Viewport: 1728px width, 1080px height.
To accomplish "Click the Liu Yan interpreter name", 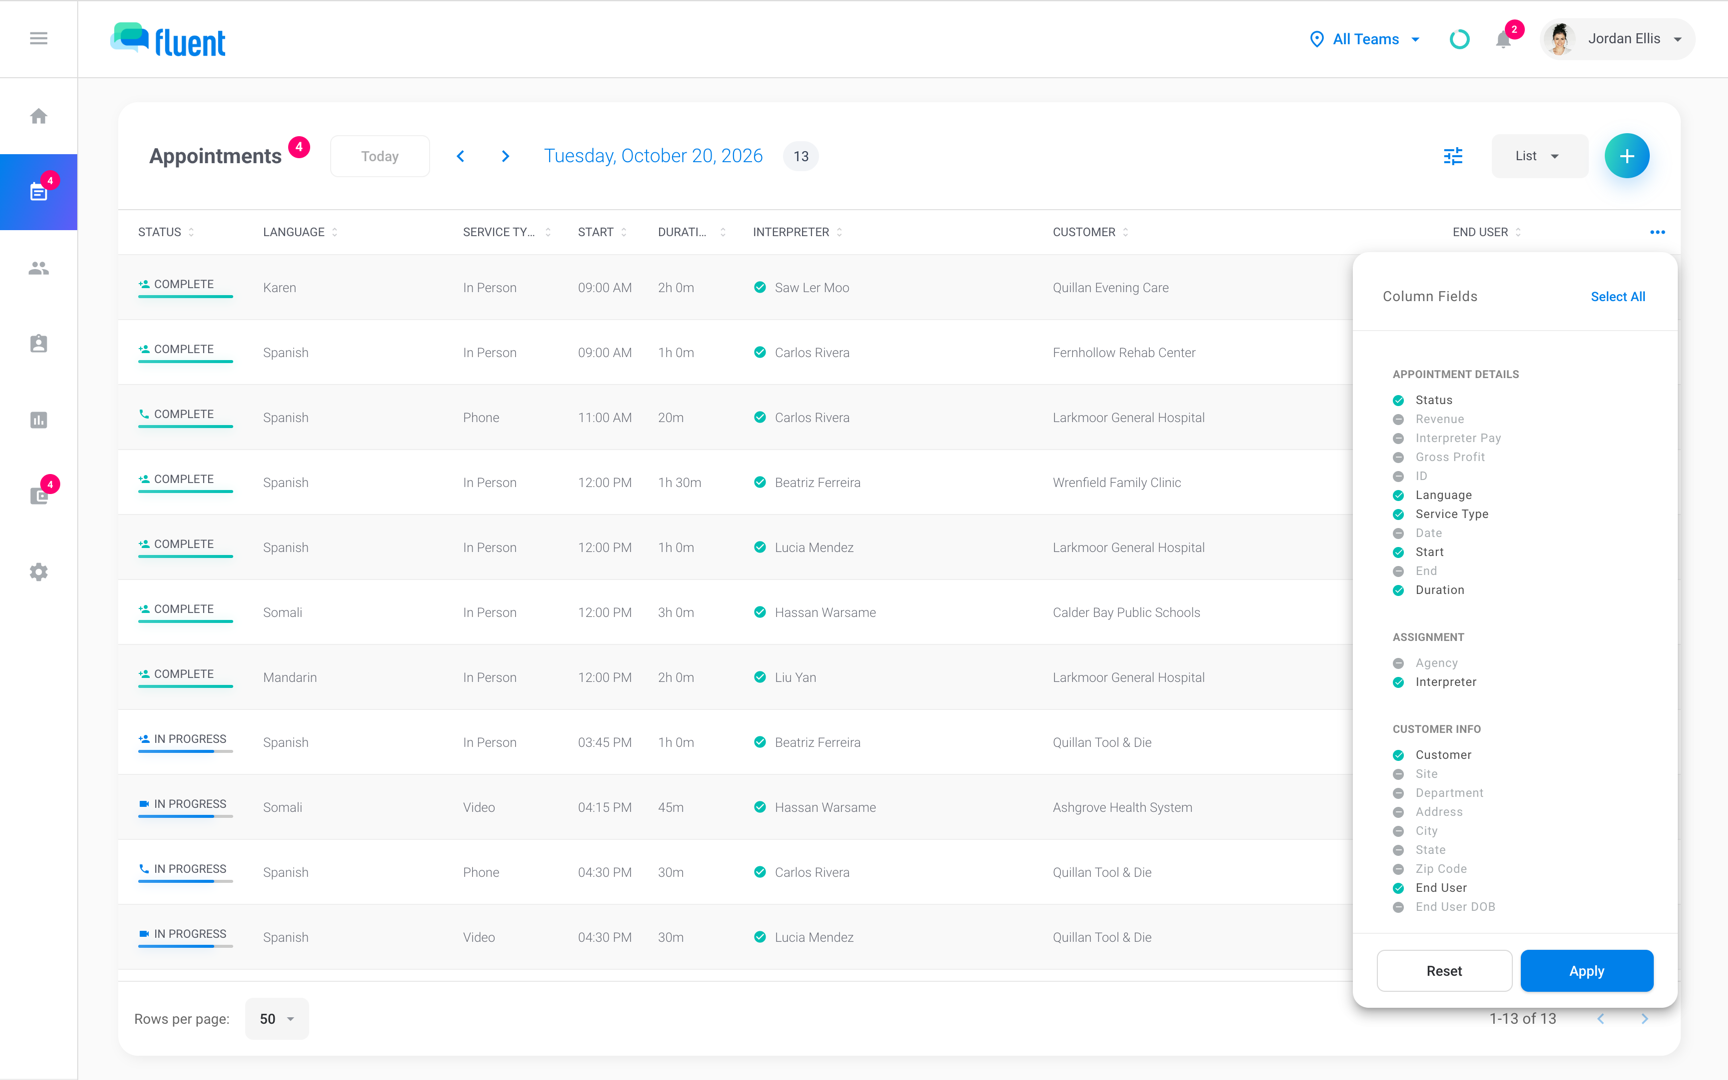I will (x=795, y=678).
